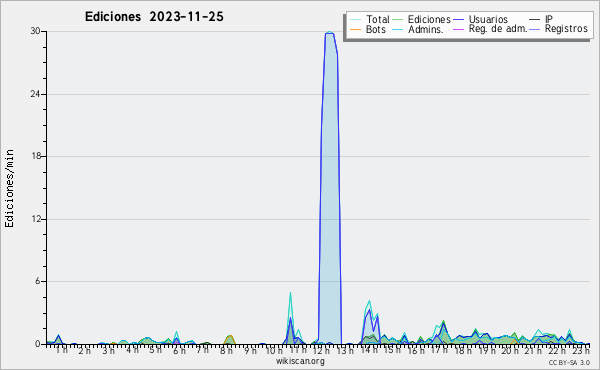
Task: Click the '2 h' x-axis label
Action: click(x=85, y=350)
